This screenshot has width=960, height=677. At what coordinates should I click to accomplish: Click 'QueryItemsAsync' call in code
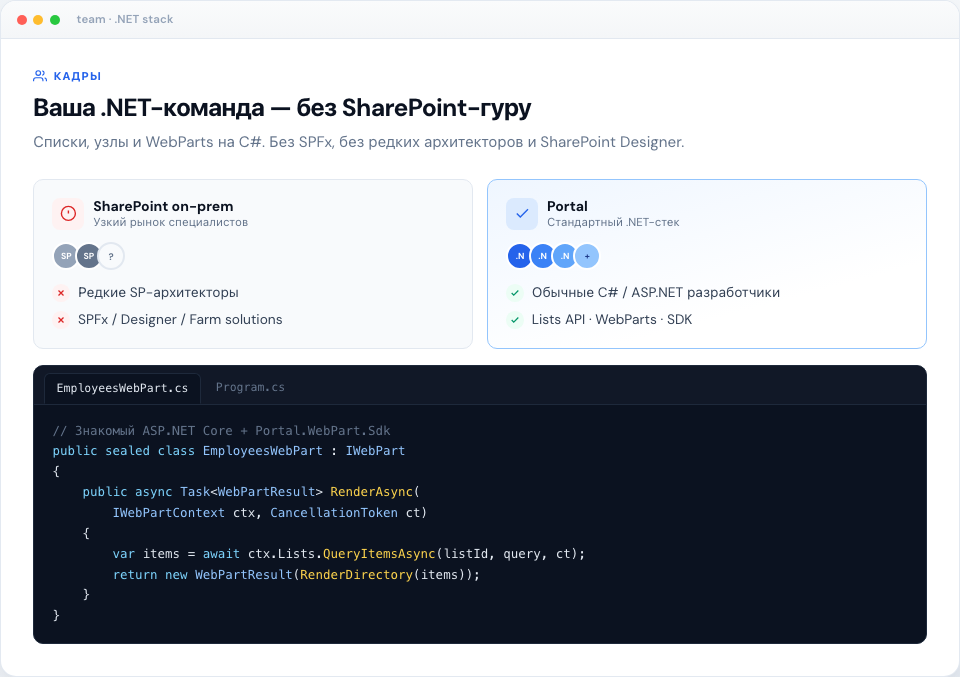pos(379,554)
